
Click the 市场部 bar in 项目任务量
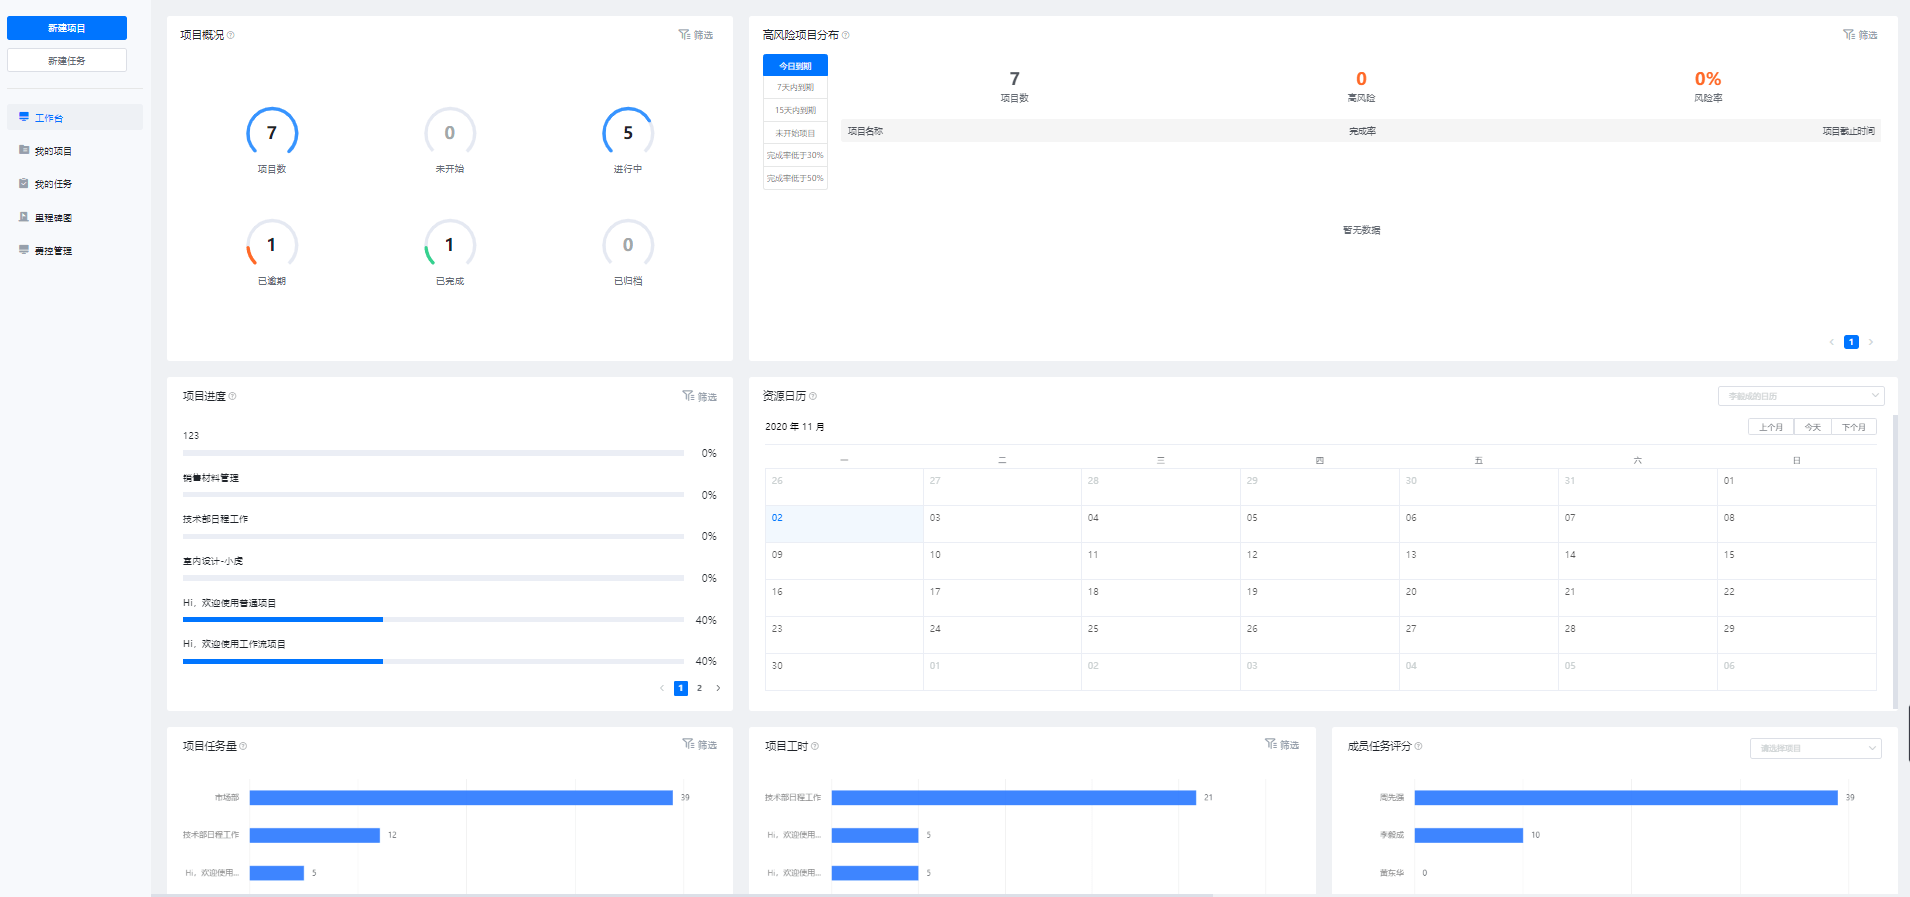461,797
